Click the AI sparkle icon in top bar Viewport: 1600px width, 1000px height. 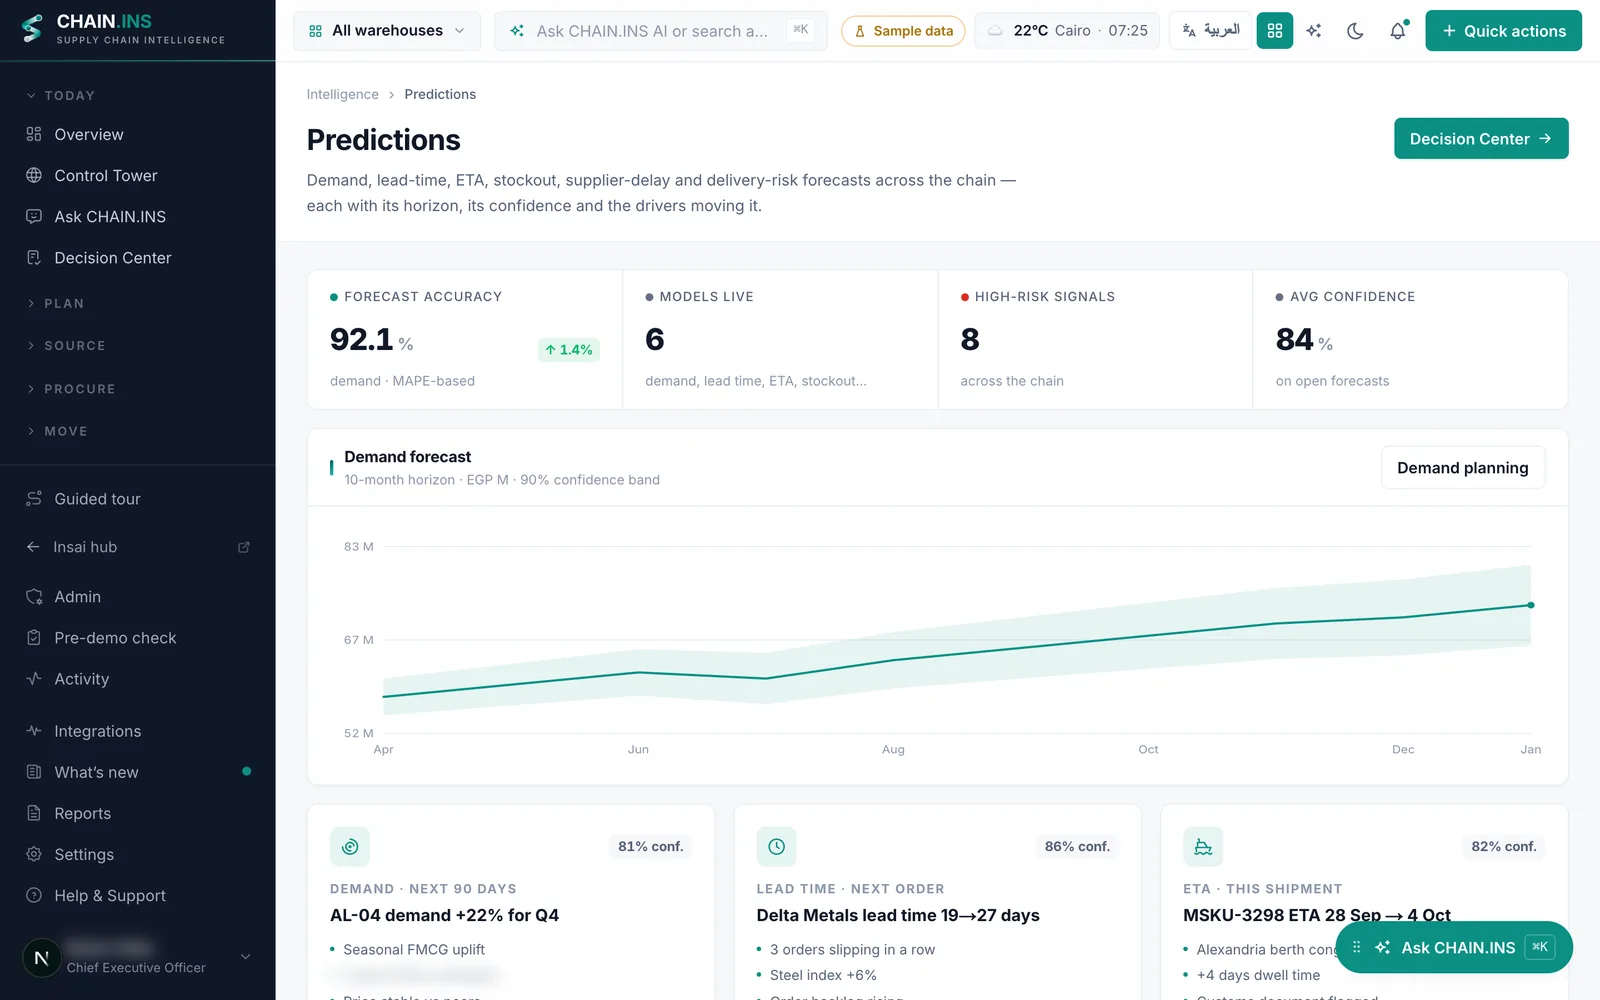(x=1314, y=31)
